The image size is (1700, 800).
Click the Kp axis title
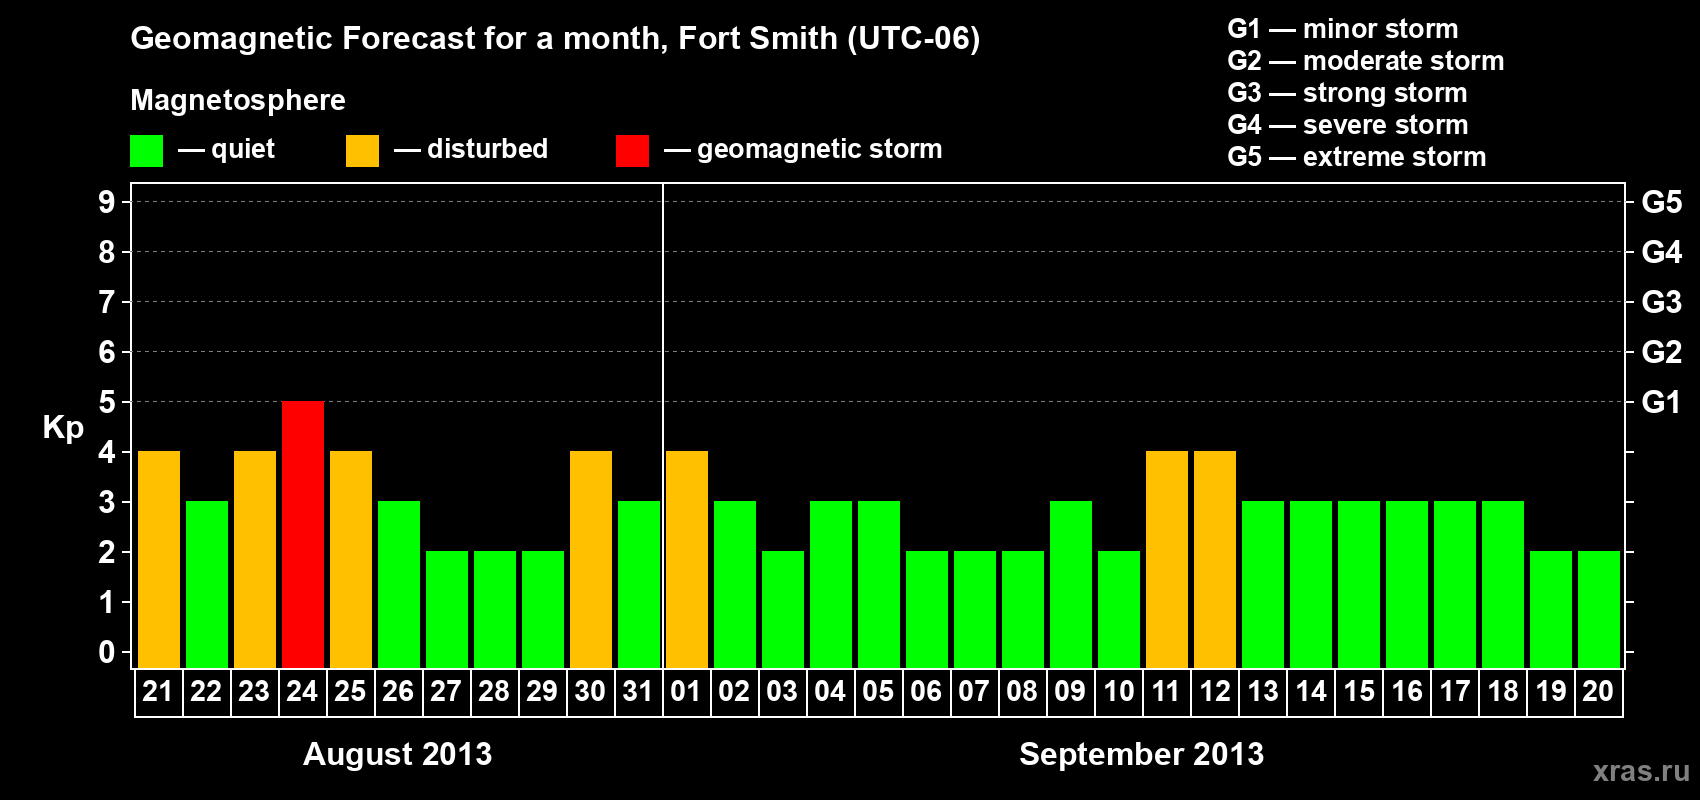coord(63,428)
